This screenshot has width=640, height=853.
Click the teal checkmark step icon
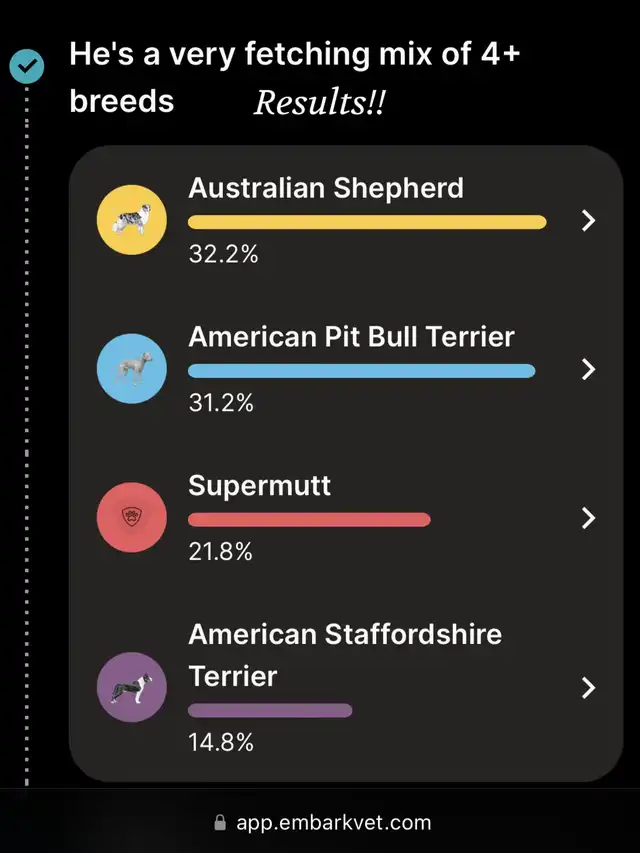coord(26,67)
